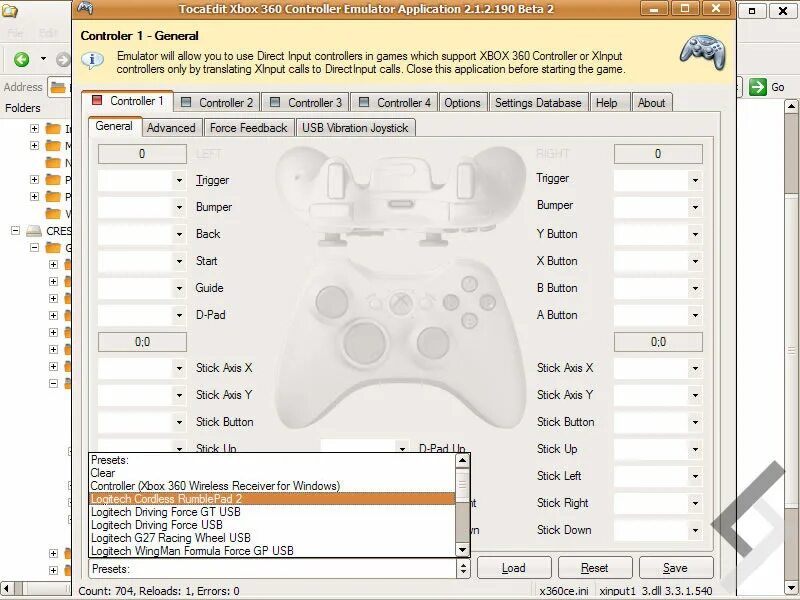Open the B Button dropdown

tap(695, 288)
